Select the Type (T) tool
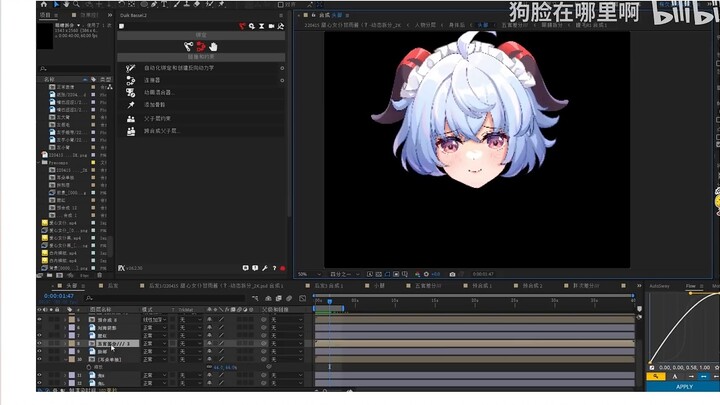The width and height of the screenshot is (720, 405). 164,4
